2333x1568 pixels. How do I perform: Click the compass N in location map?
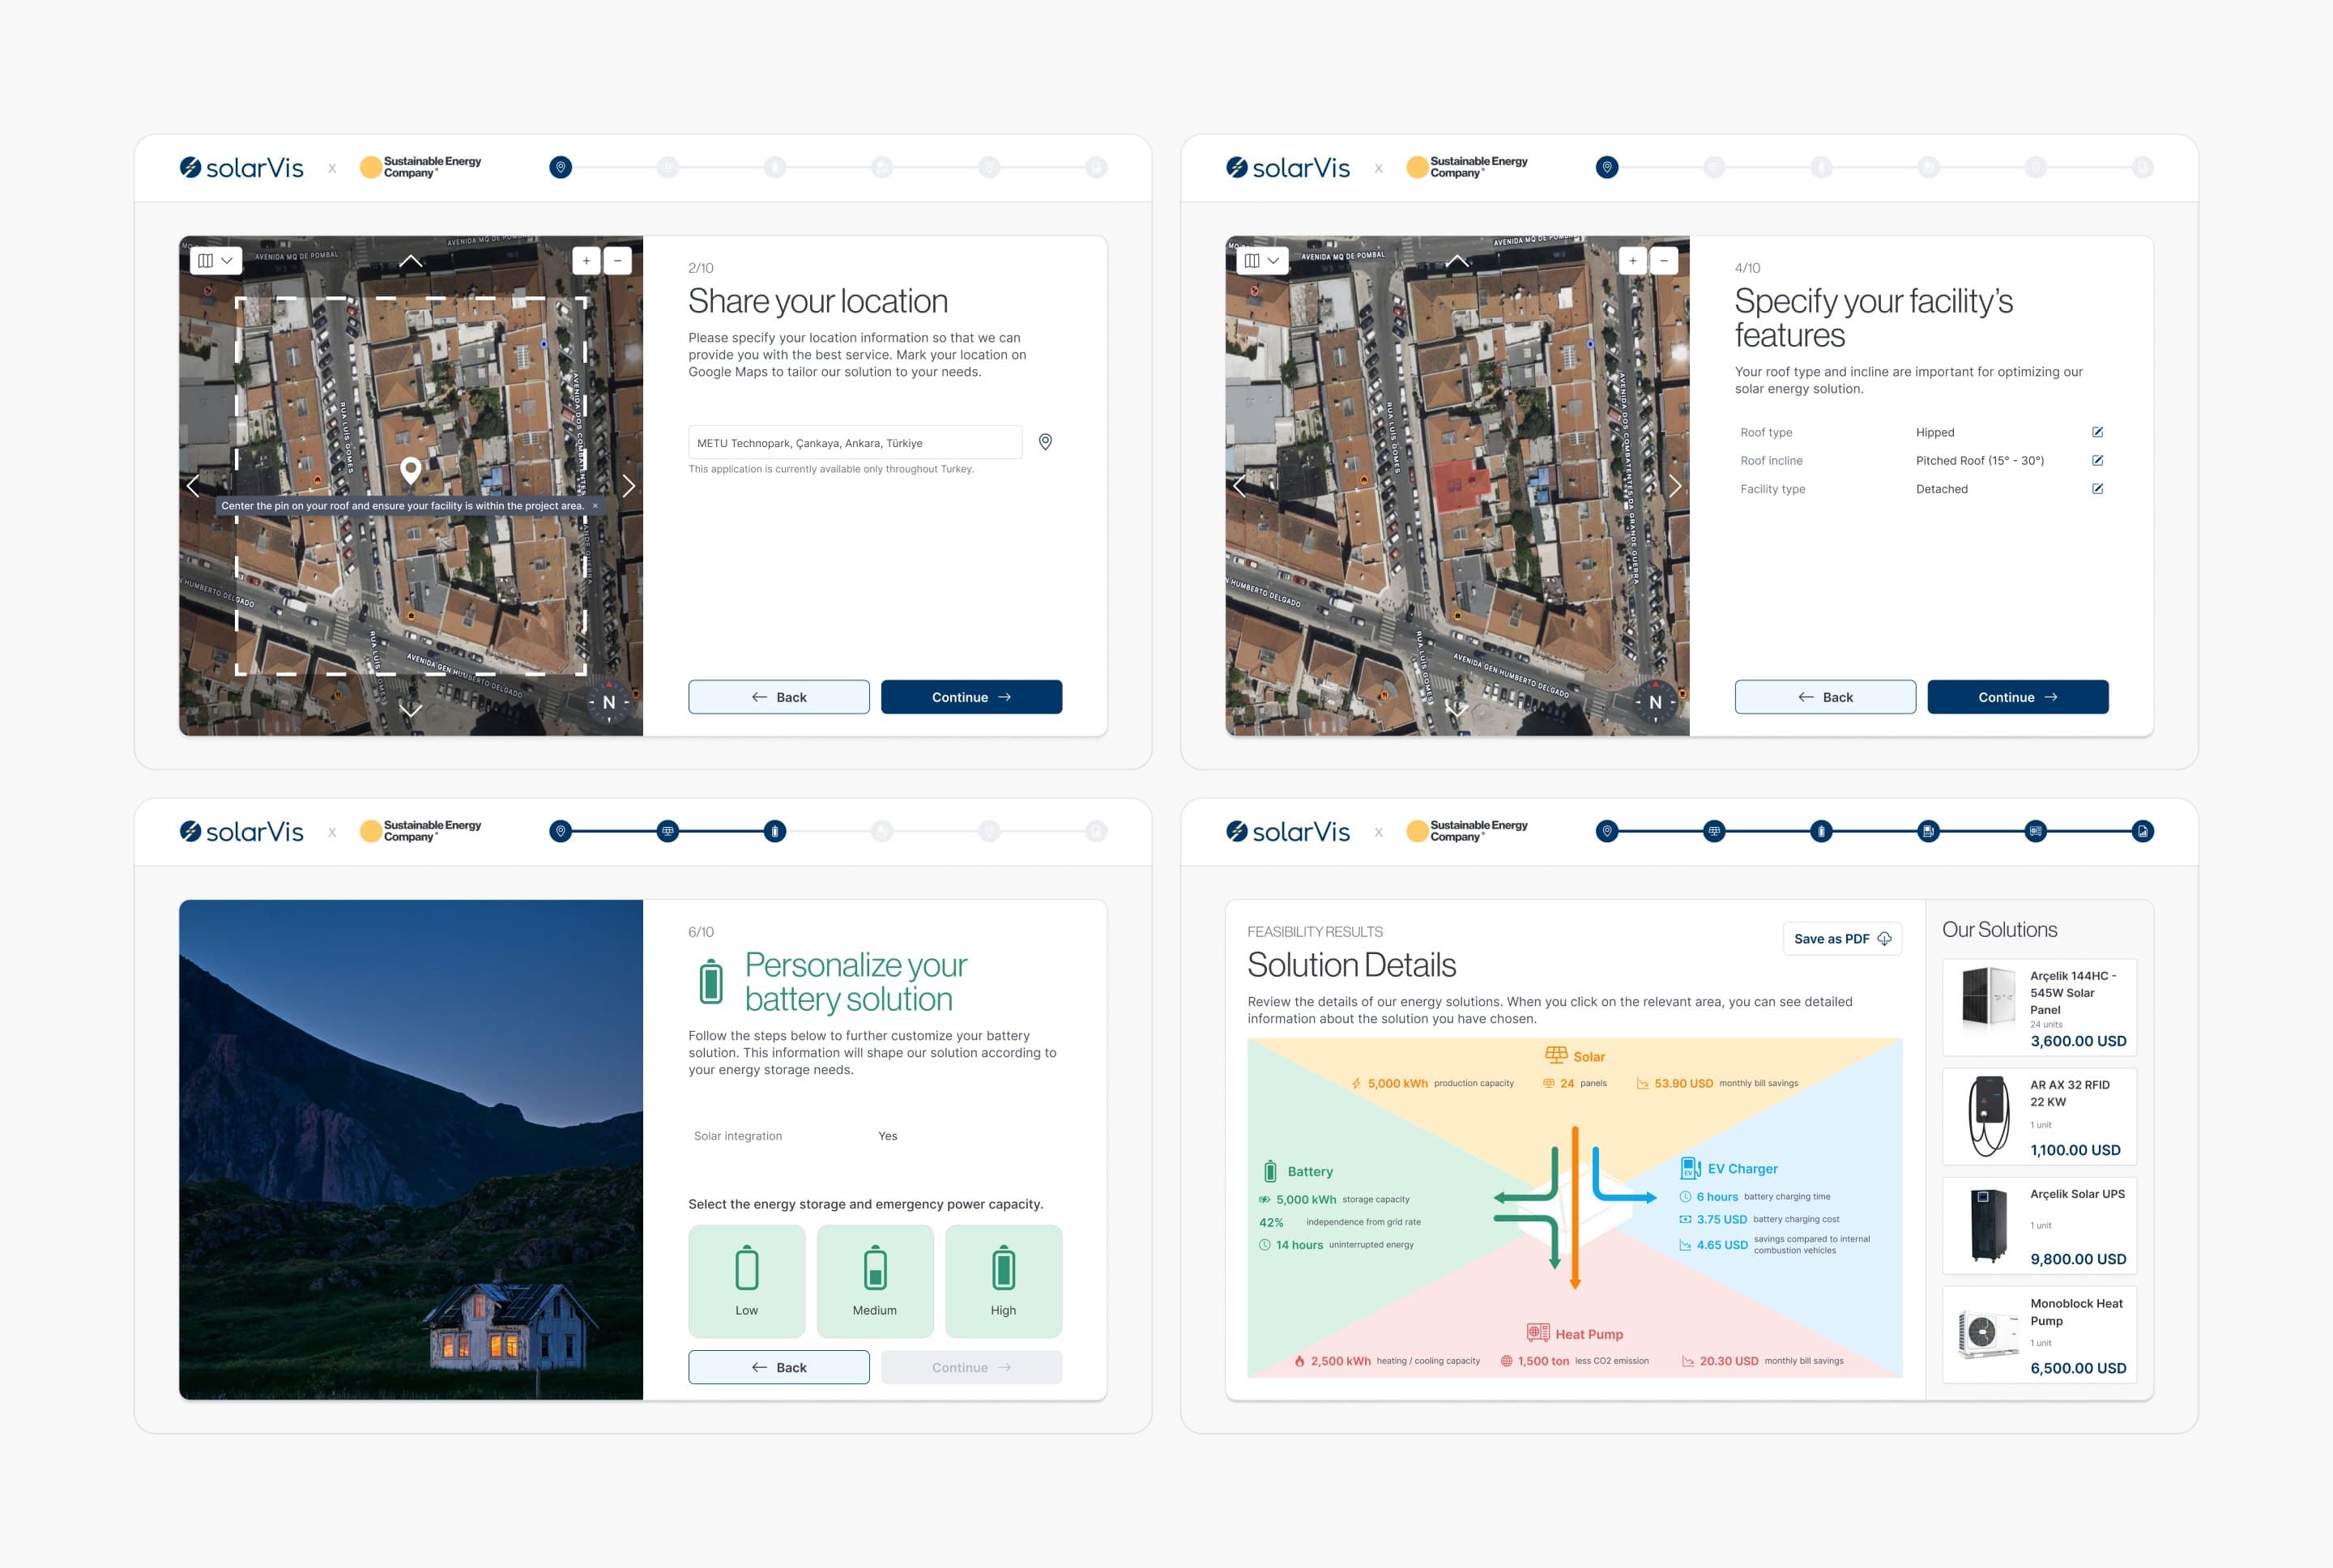tap(608, 702)
